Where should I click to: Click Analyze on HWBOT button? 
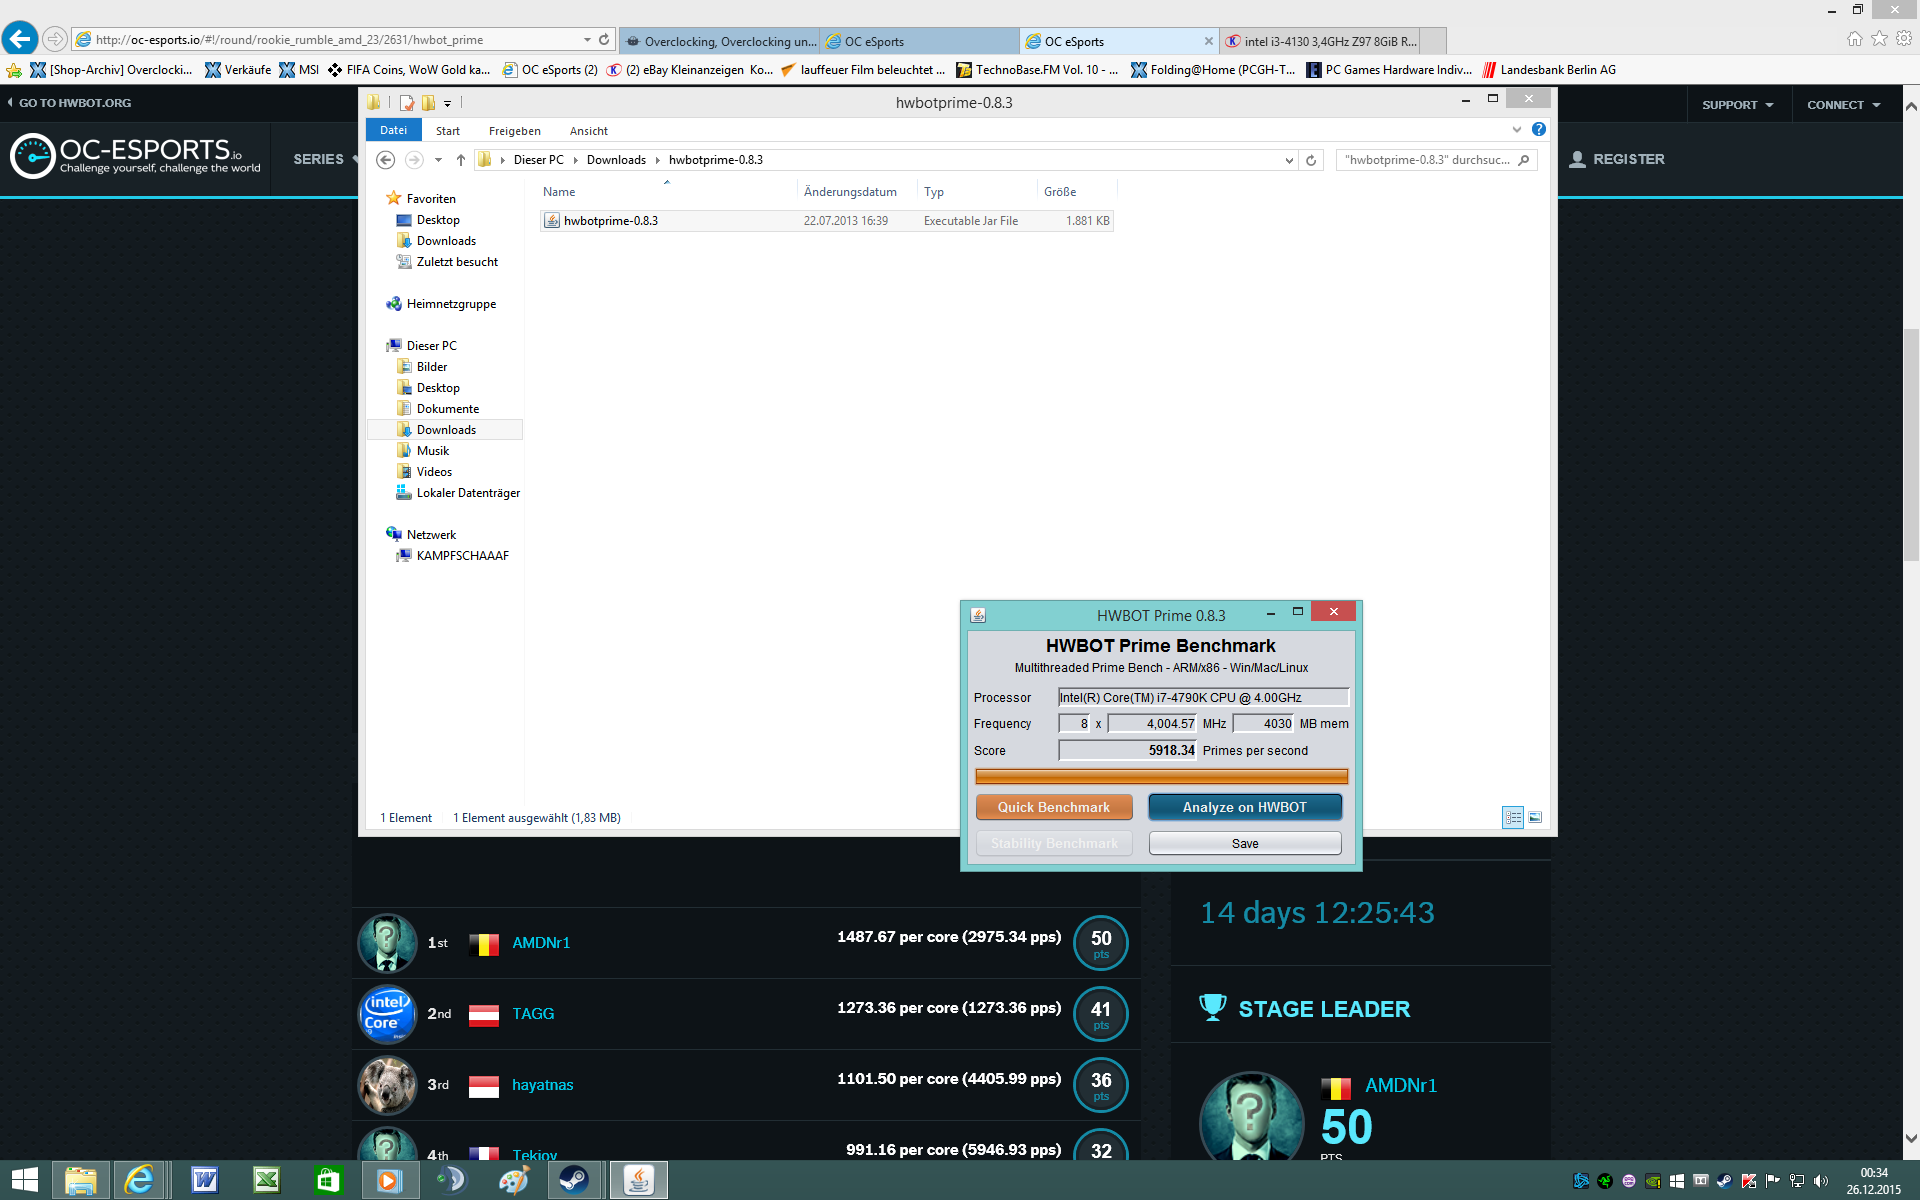(1245, 807)
